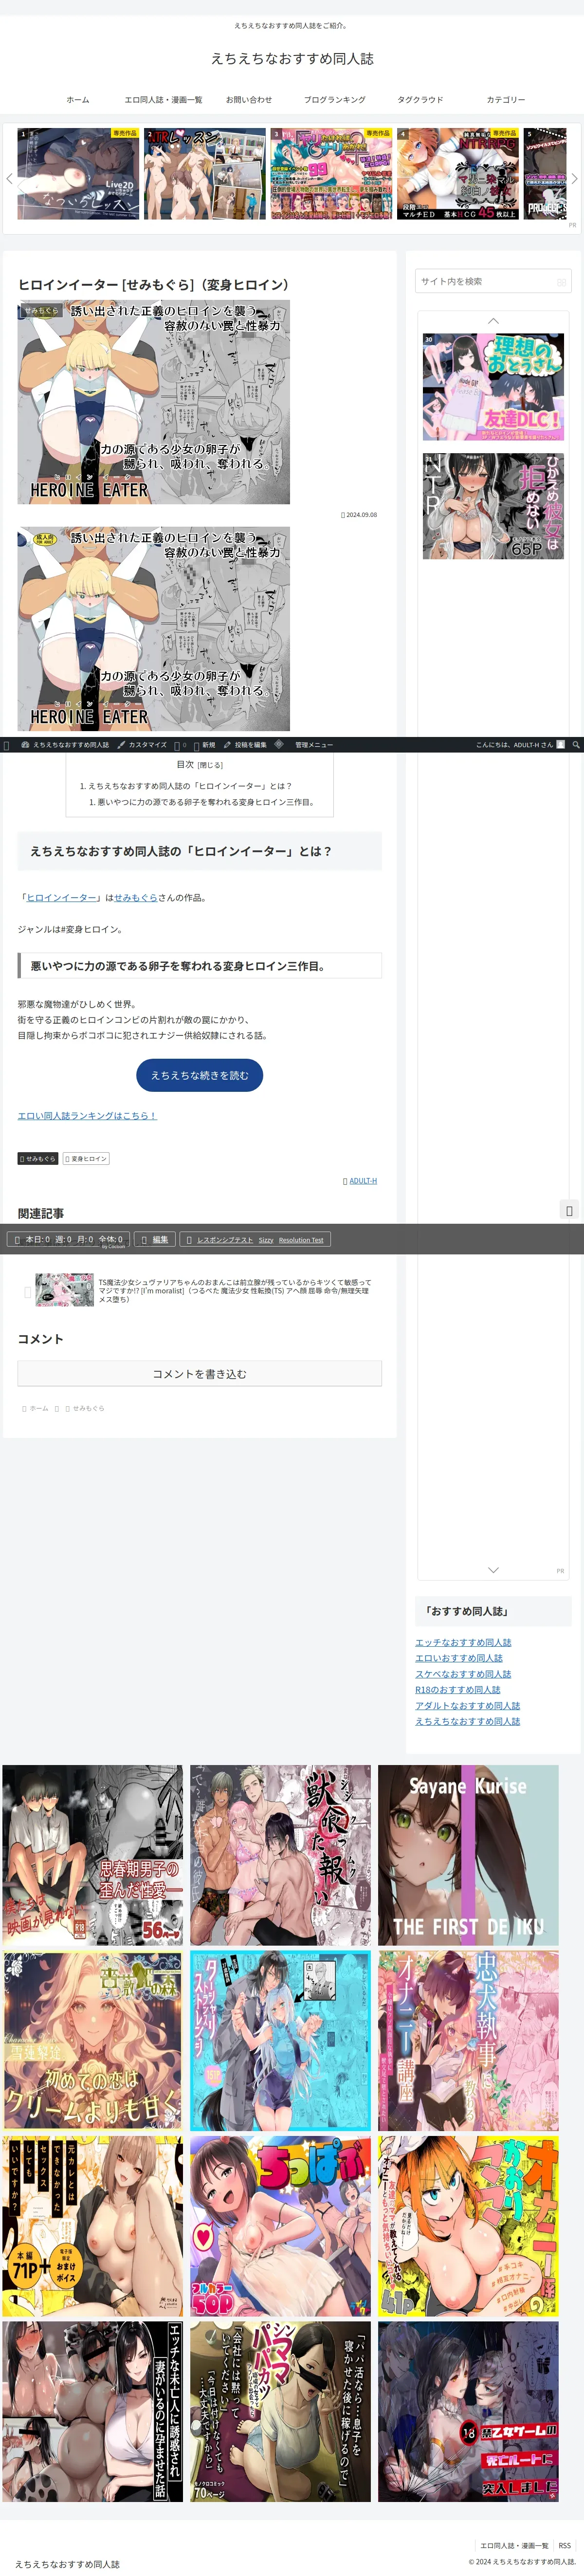The image size is (584, 2576).
Task: Open carousel item number 4 thumbnail
Action: point(458,174)
